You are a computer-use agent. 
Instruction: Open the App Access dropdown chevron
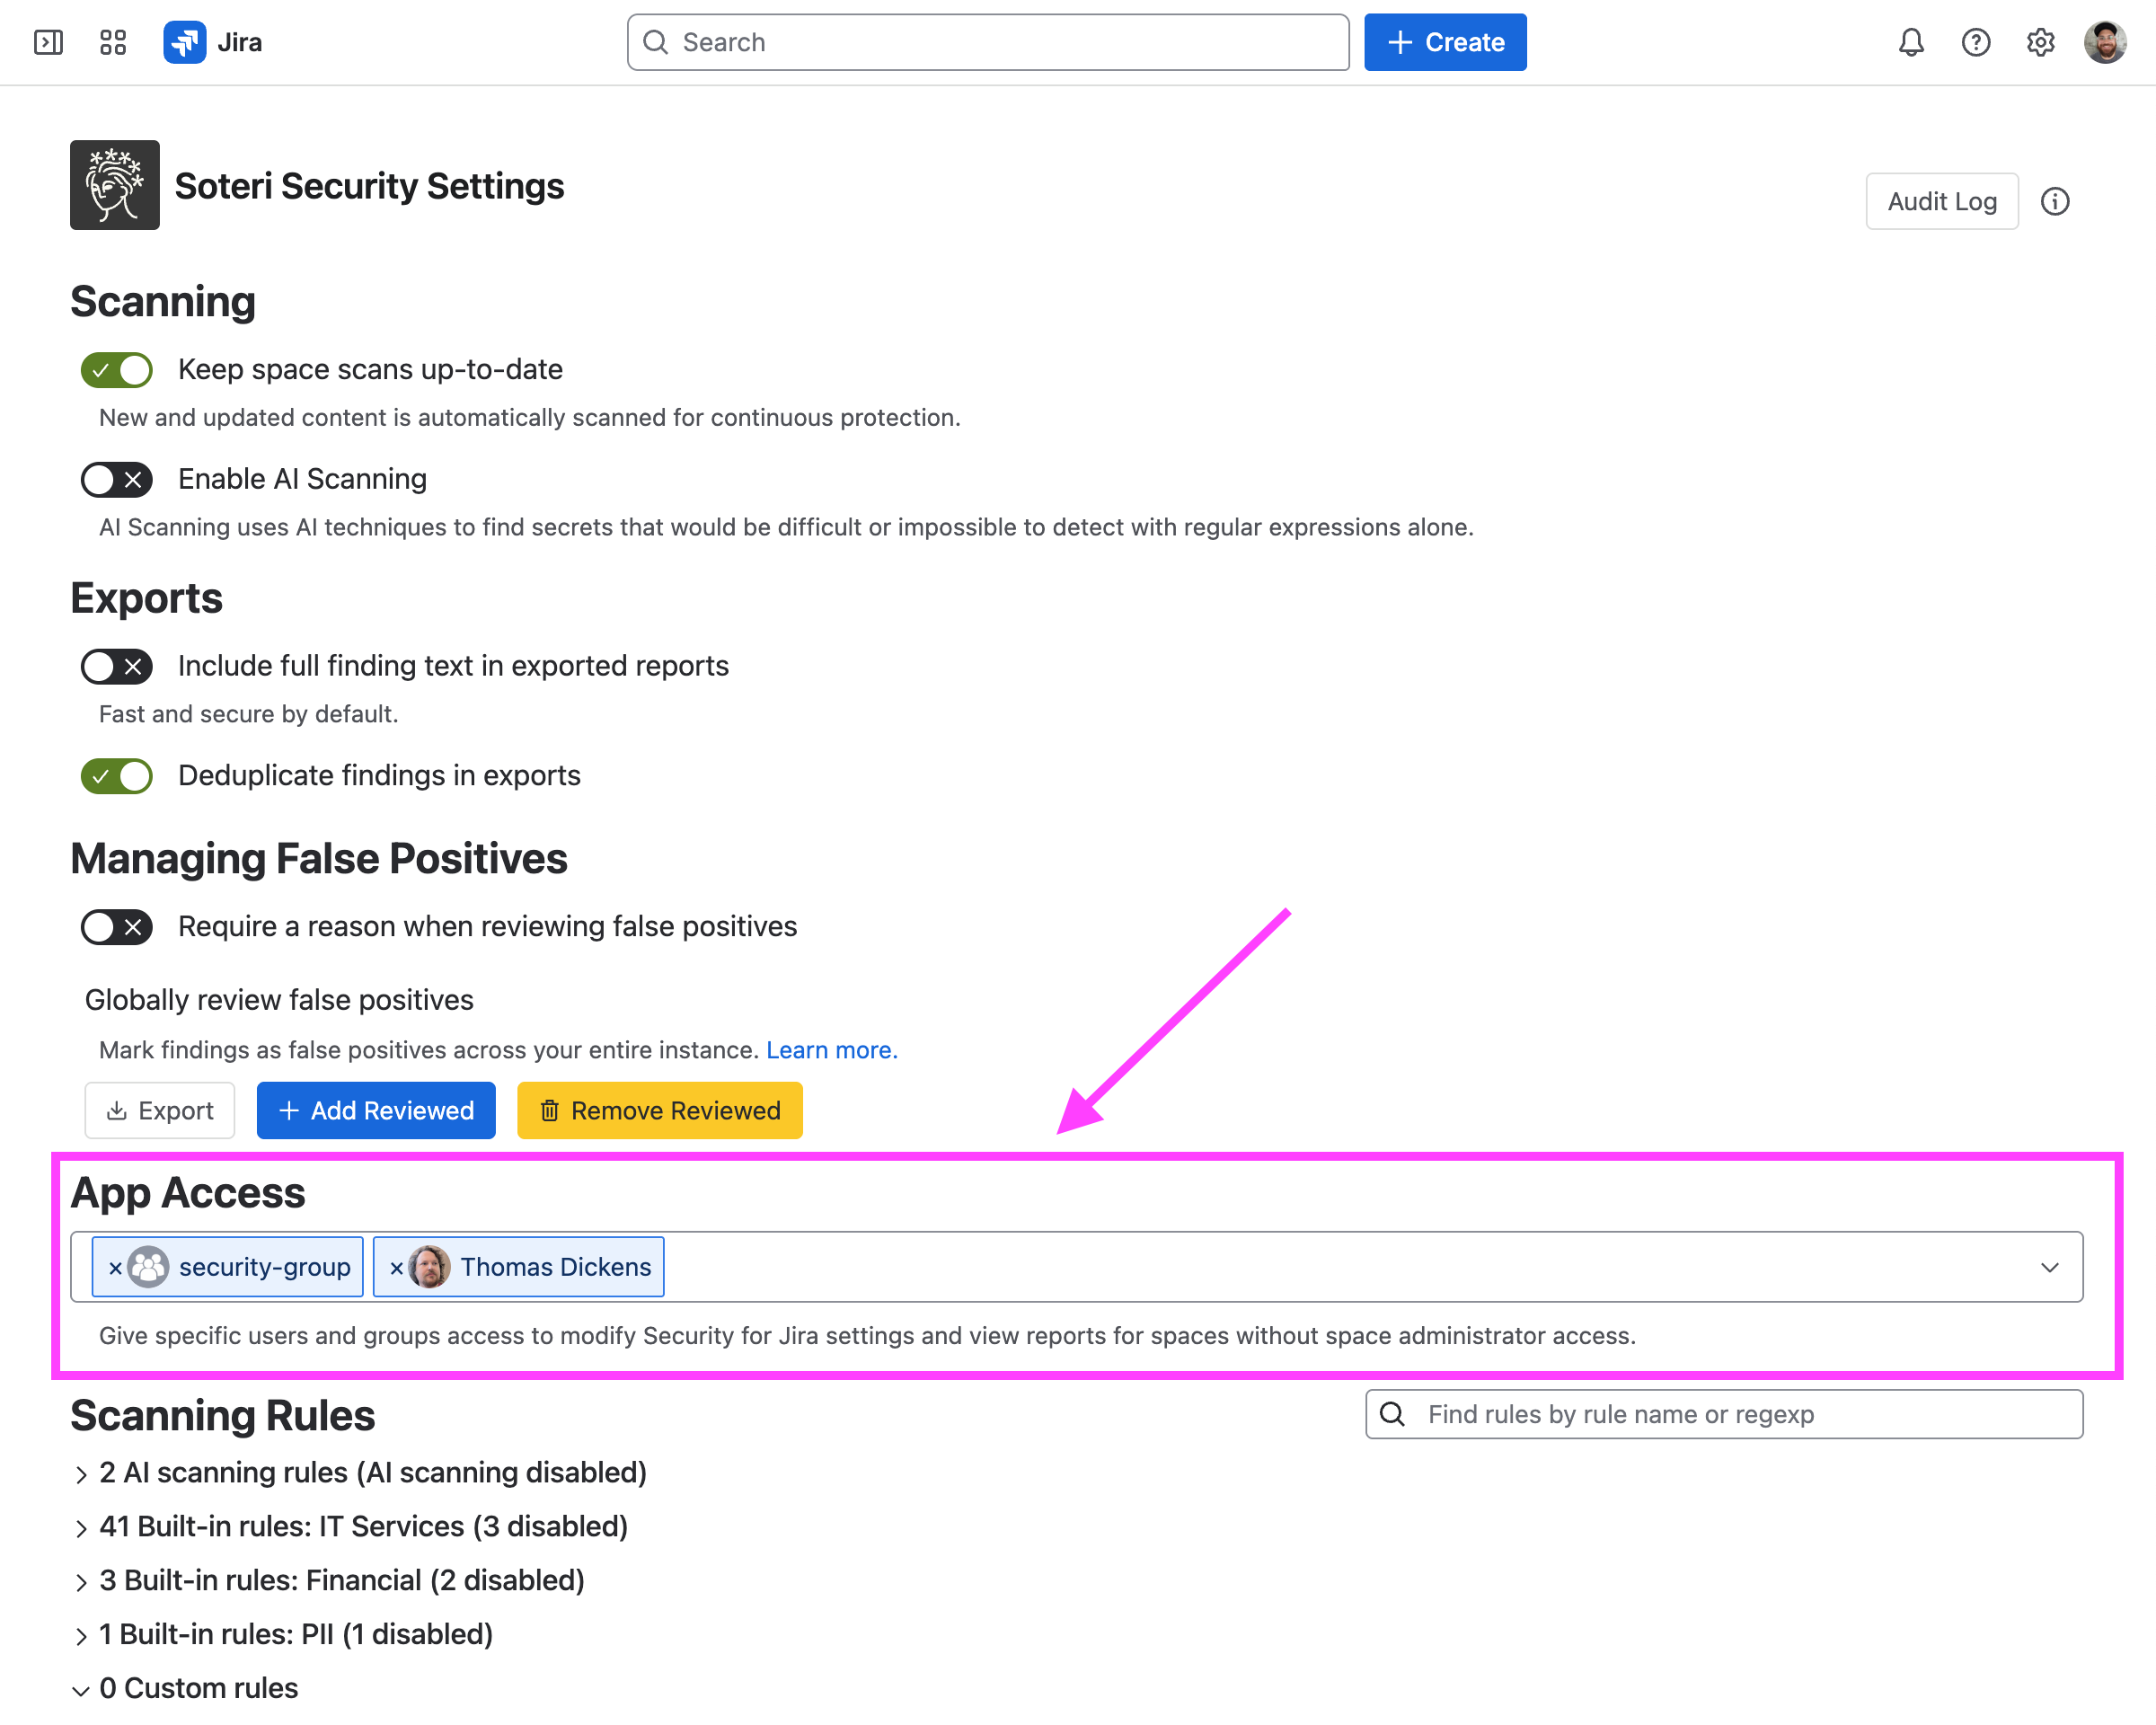tap(2049, 1267)
